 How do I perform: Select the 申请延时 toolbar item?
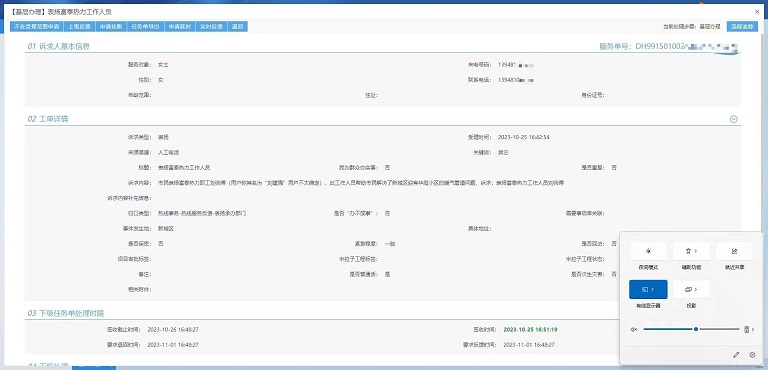pos(180,27)
